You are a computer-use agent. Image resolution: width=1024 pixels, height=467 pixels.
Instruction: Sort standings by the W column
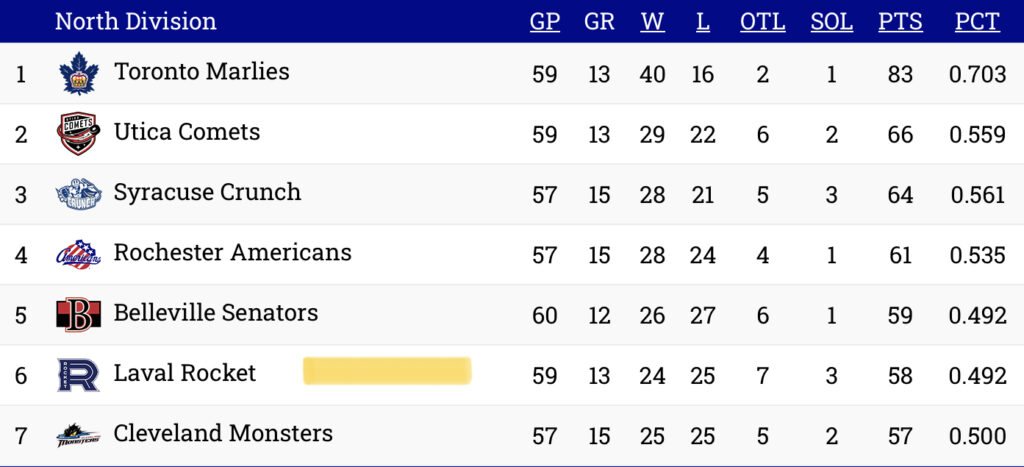[x=652, y=22]
